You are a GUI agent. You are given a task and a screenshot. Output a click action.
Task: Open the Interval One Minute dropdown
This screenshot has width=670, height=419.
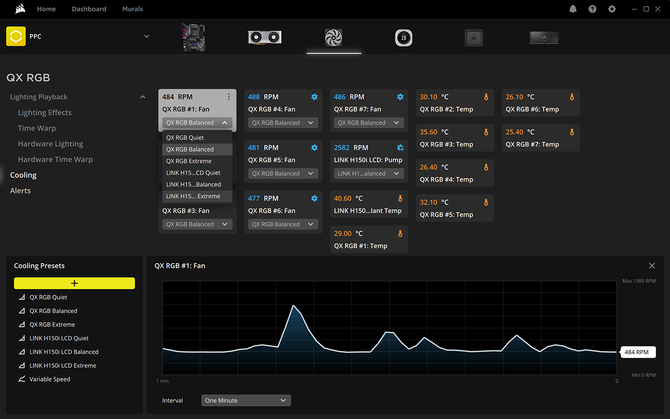[x=246, y=401]
